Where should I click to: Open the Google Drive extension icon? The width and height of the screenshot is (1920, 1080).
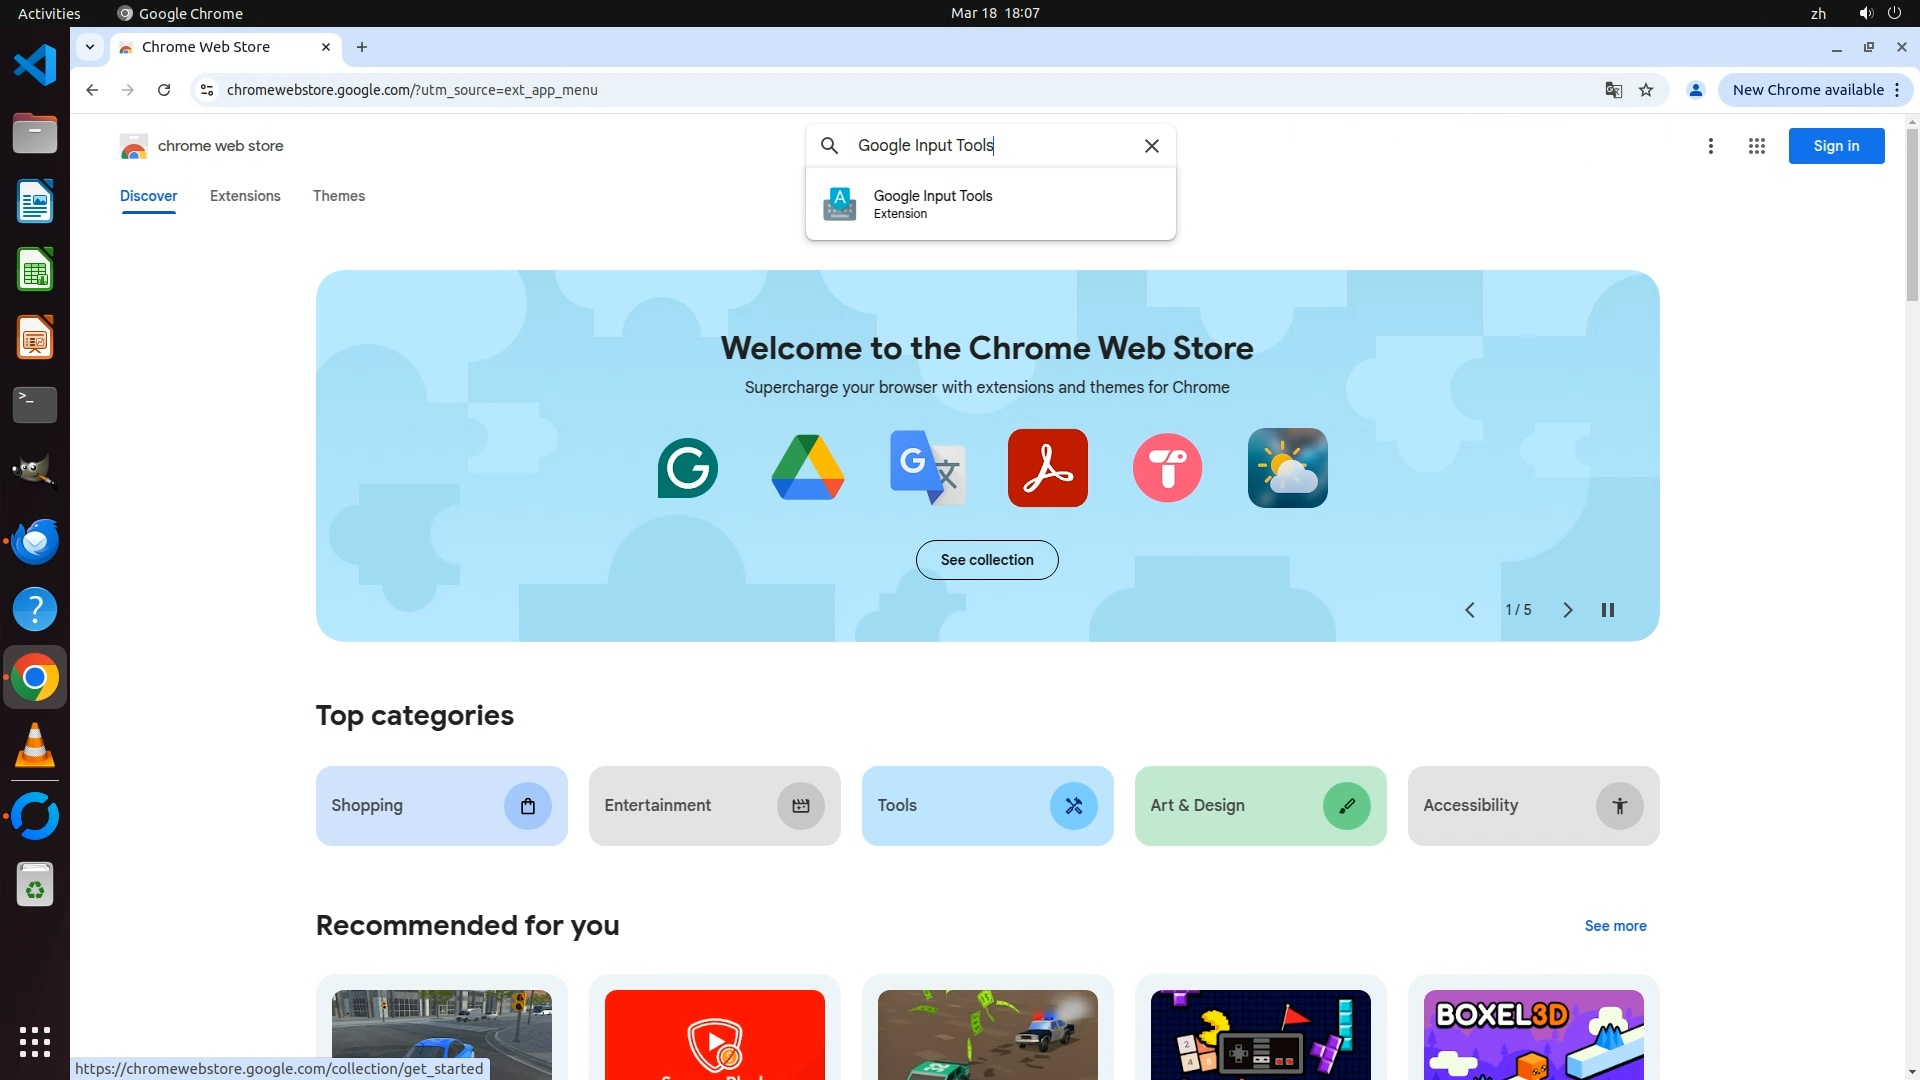point(807,468)
